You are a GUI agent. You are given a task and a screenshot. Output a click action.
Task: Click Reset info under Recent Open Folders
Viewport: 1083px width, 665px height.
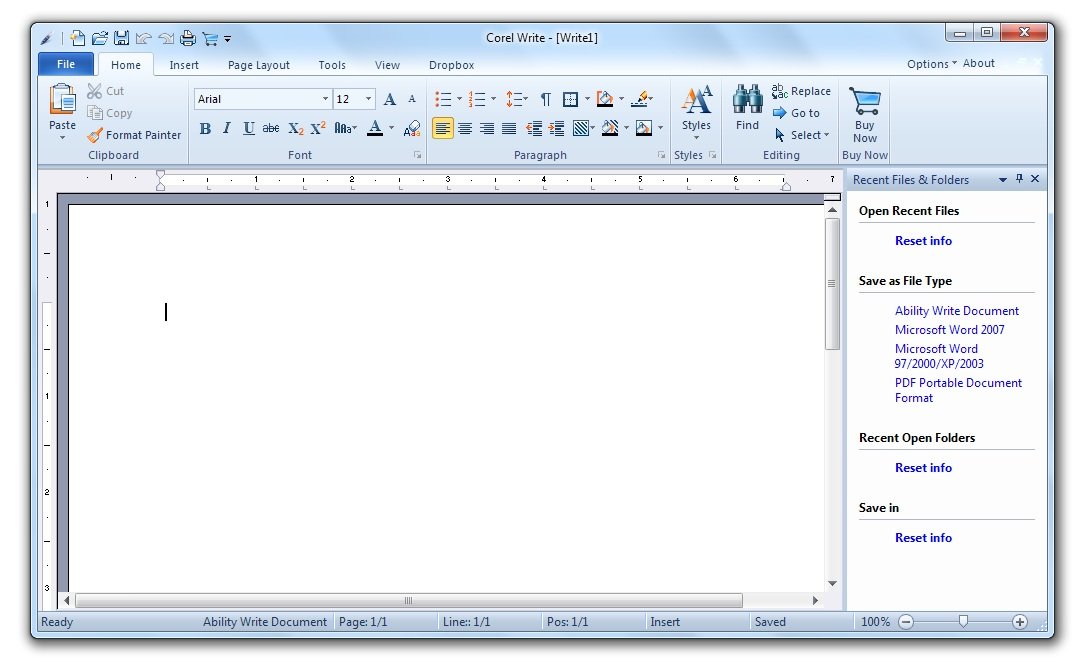[x=922, y=467]
